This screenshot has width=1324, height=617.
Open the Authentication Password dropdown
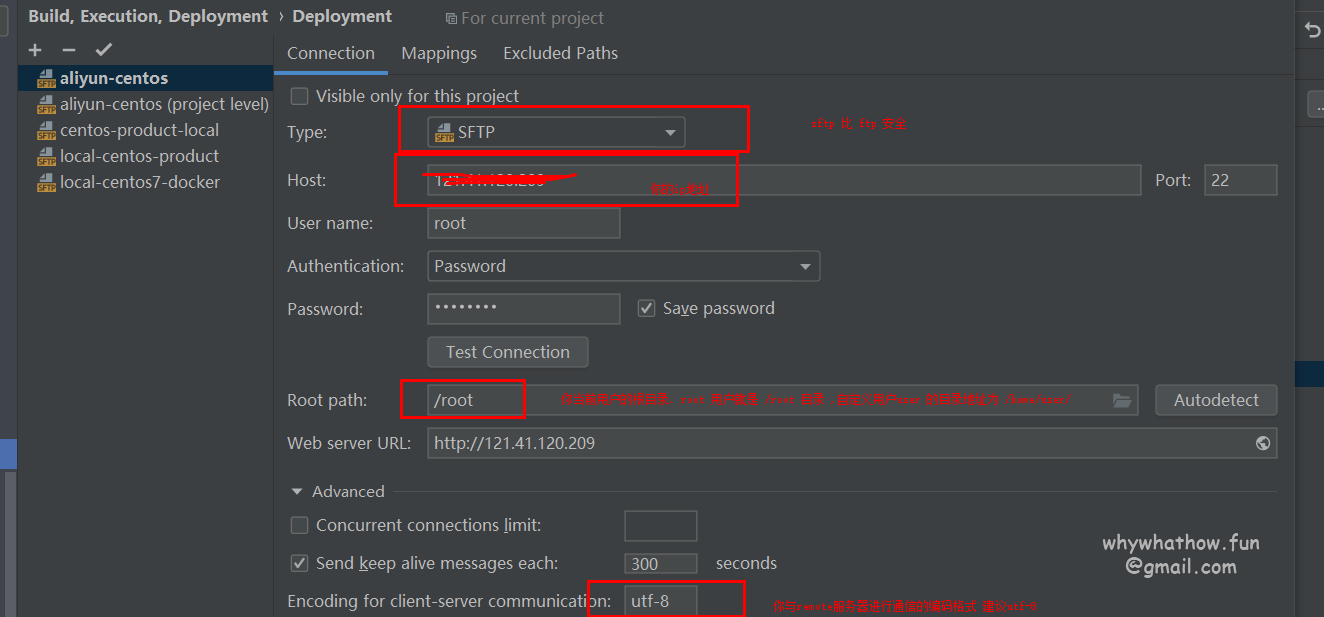coord(623,266)
